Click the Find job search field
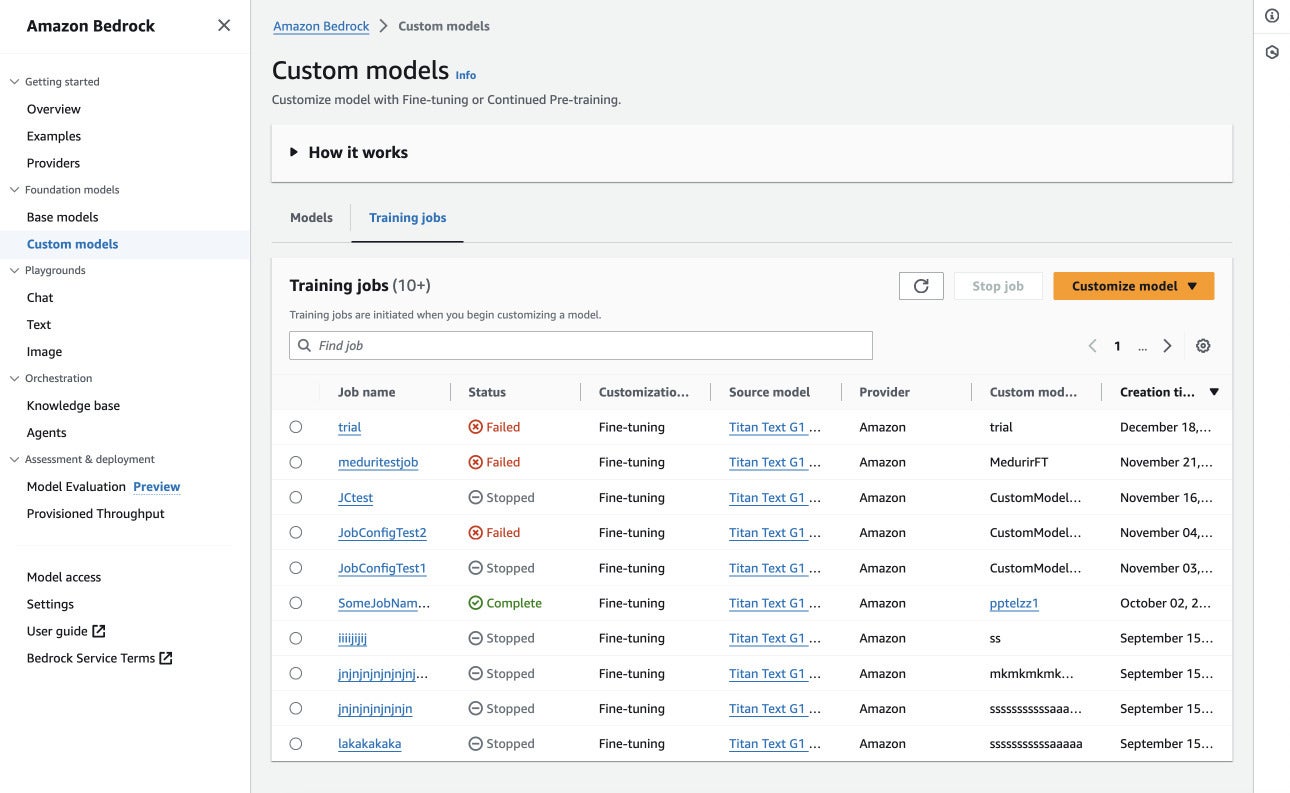Viewport: 1290px width, 793px height. click(x=581, y=346)
